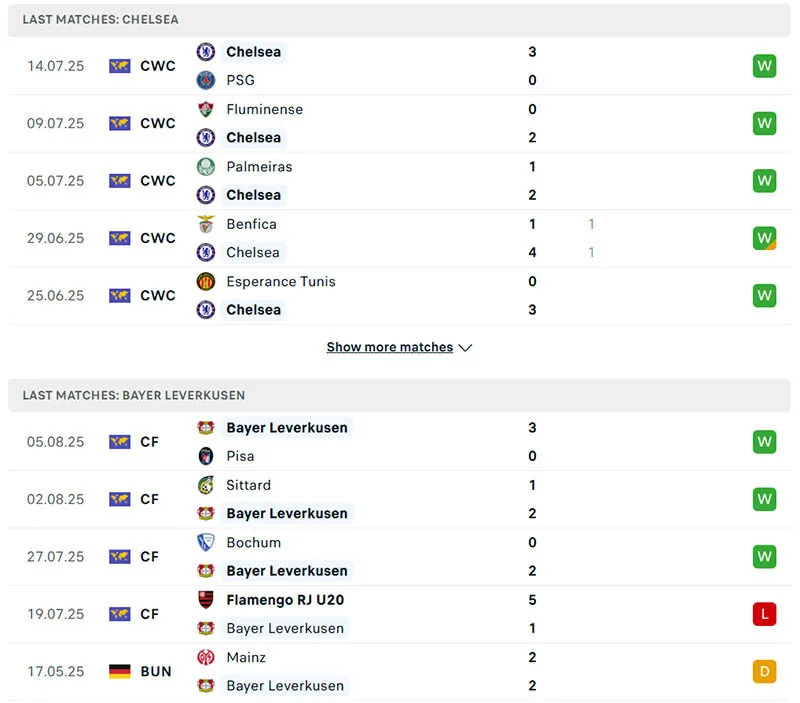Click the Benfica team logo
This screenshot has height=703, width=800.
[x=206, y=224]
